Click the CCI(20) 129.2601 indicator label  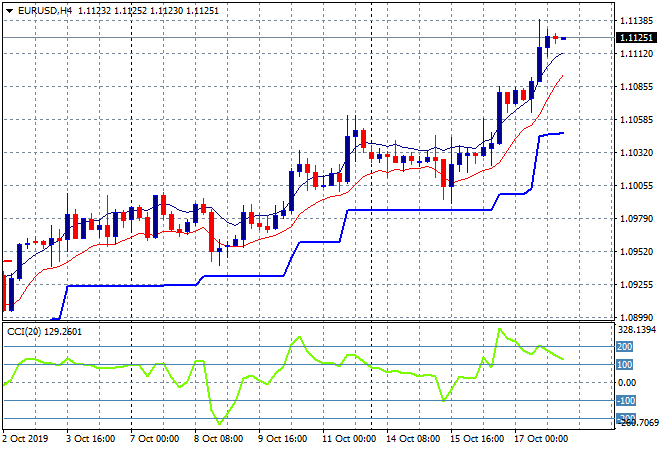tap(44, 332)
